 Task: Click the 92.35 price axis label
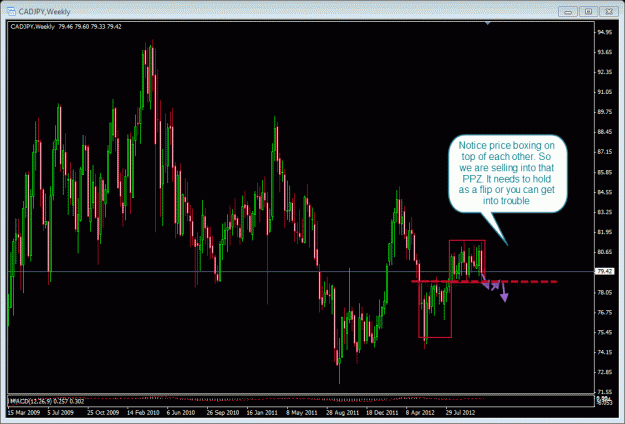click(x=605, y=72)
